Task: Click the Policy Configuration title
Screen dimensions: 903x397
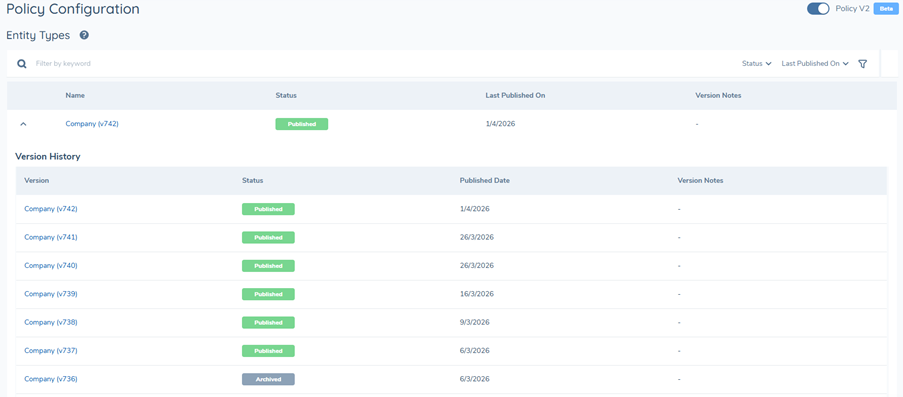Action: tap(73, 9)
